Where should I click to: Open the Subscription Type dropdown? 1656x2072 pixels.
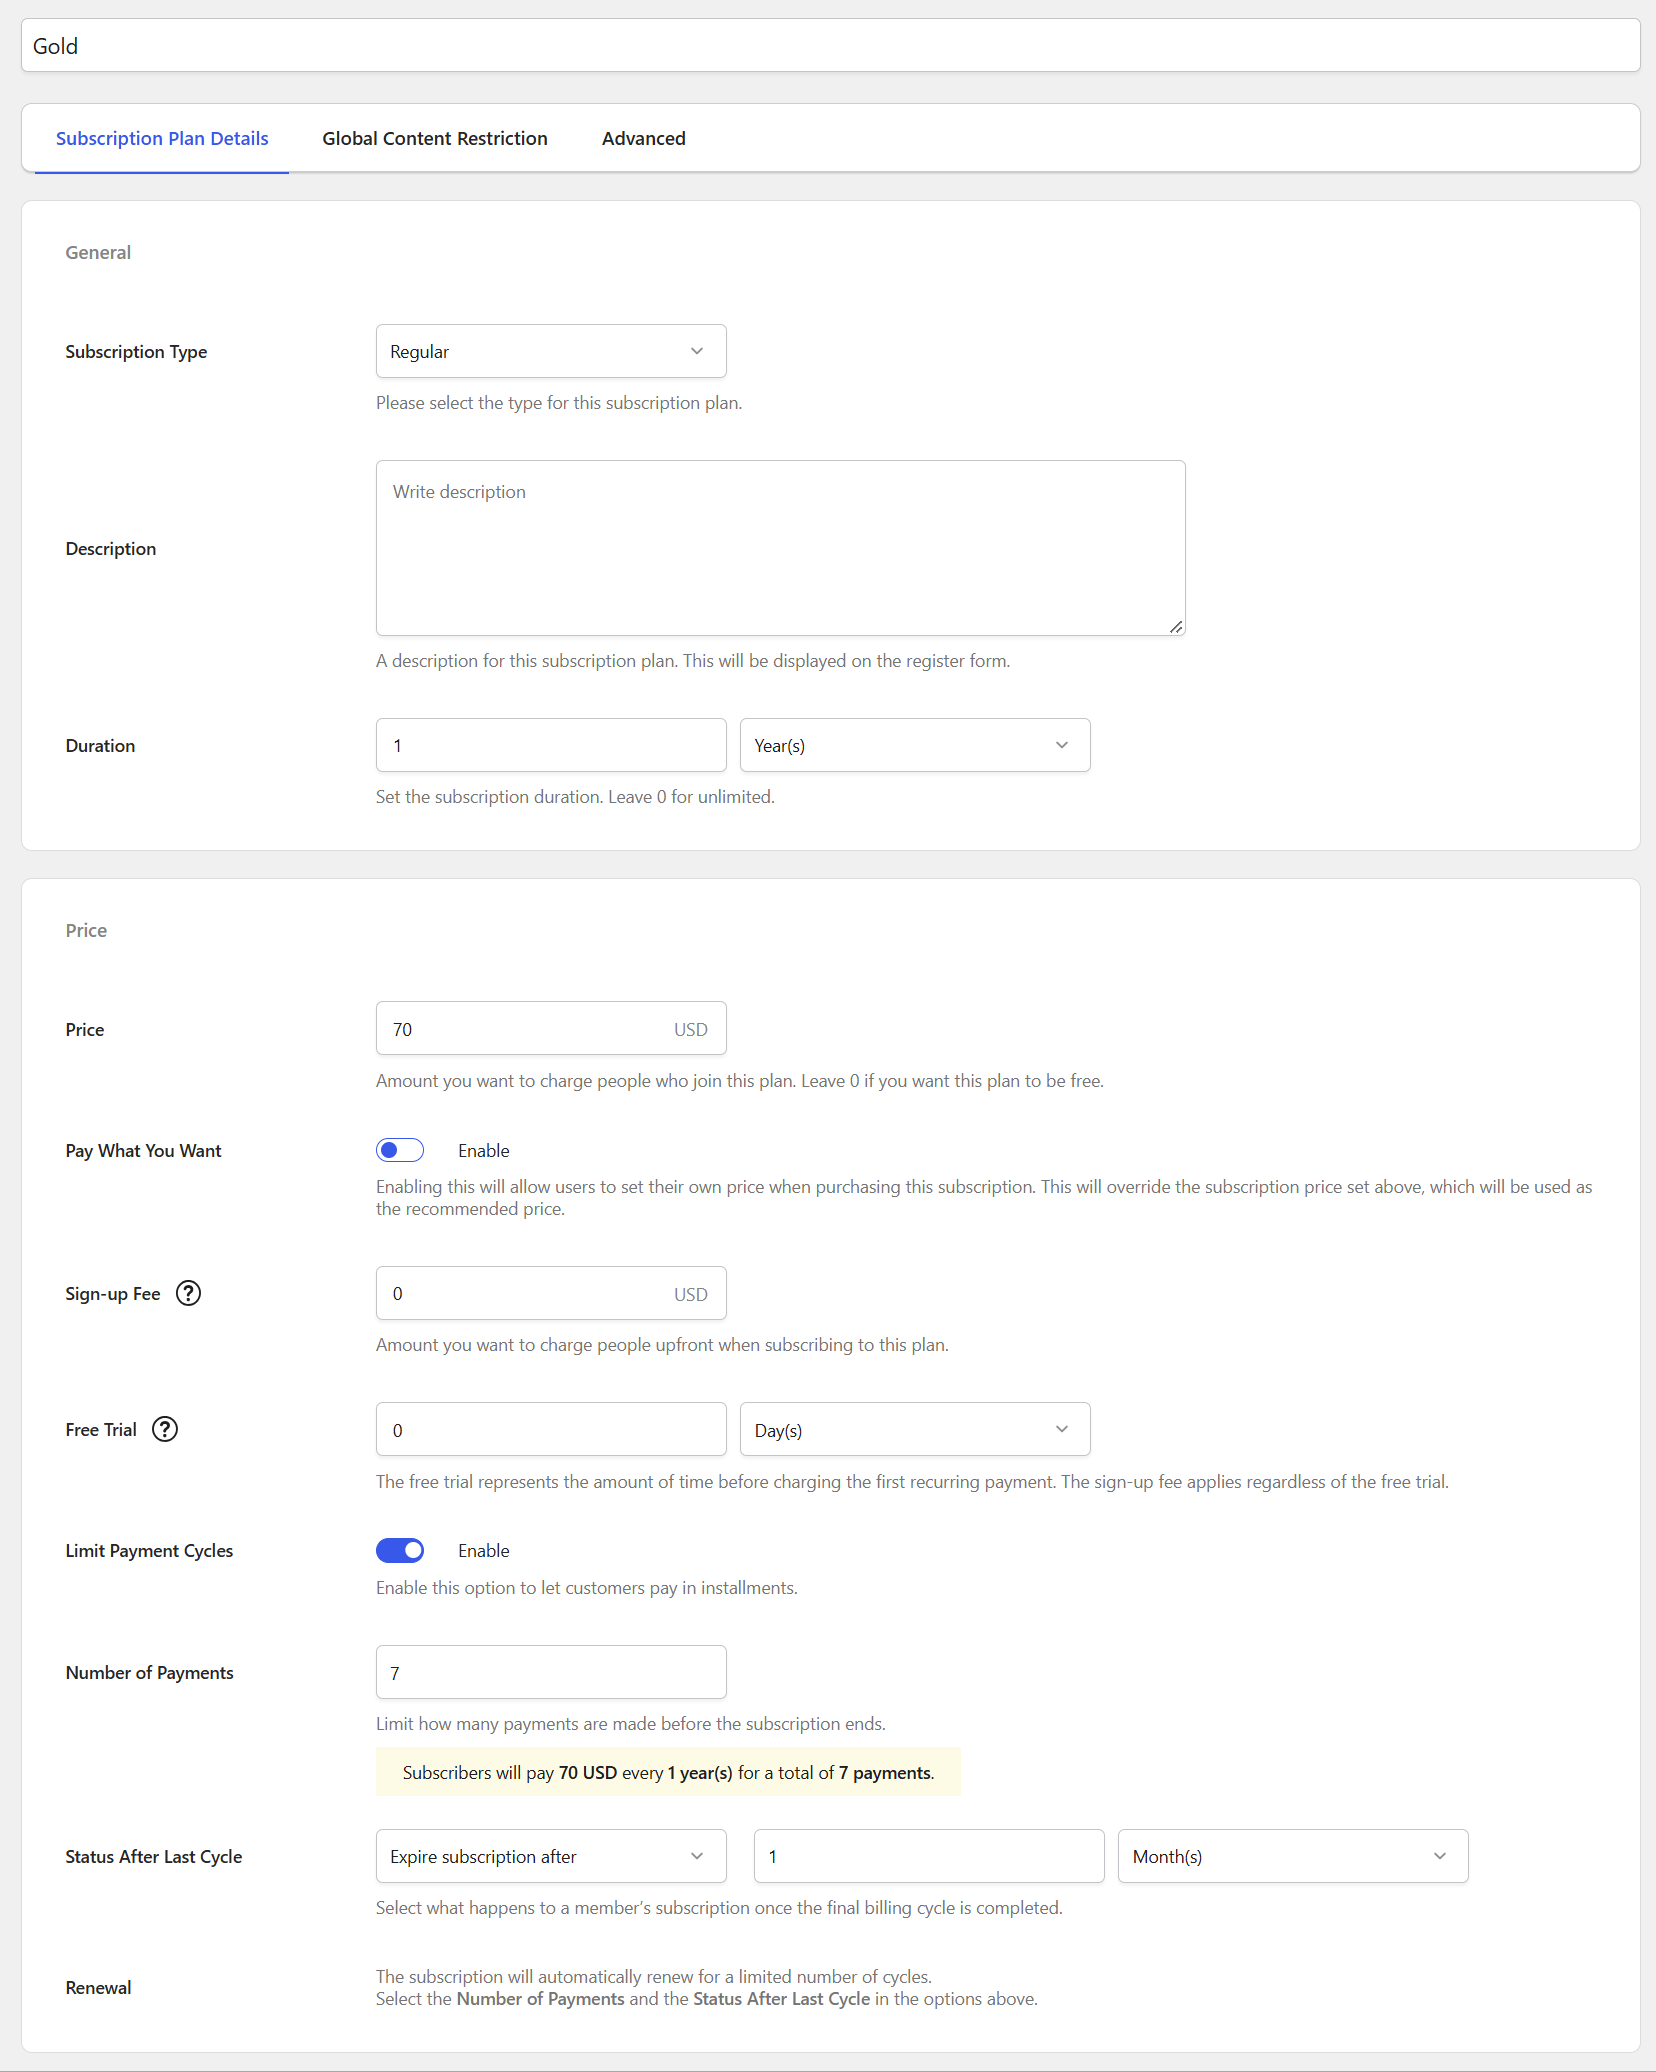click(551, 351)
